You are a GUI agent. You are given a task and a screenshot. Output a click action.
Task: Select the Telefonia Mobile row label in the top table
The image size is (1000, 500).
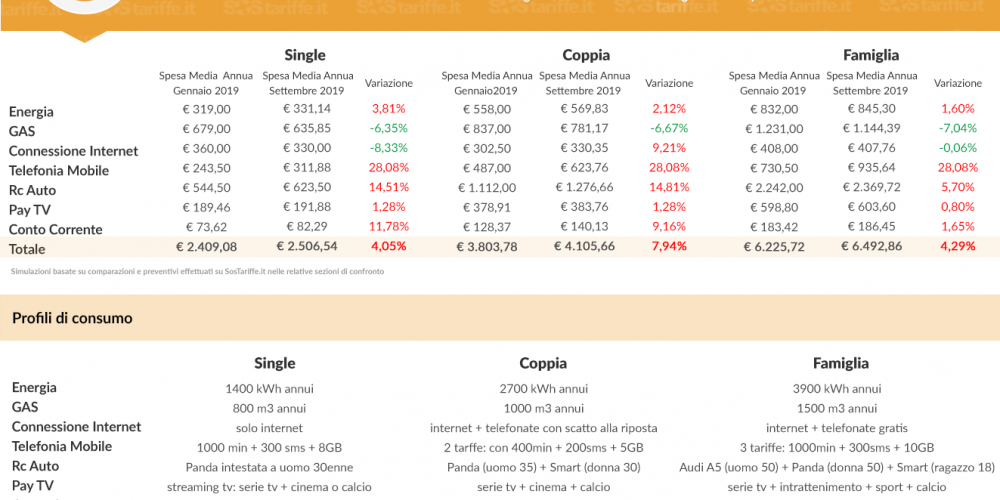pos(59,171)
